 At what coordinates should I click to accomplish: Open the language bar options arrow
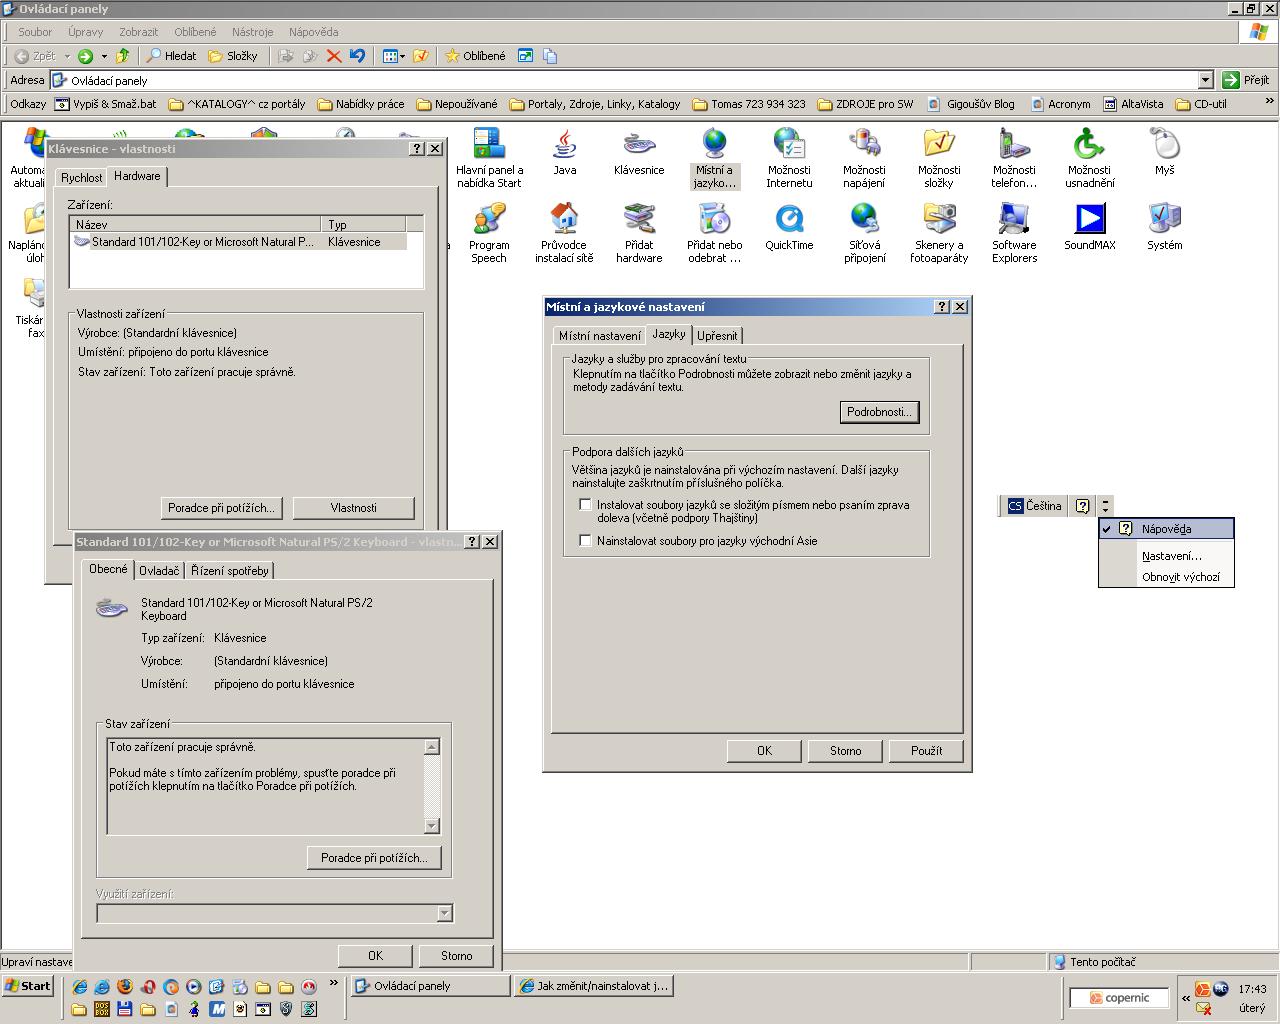point(1105,506)
